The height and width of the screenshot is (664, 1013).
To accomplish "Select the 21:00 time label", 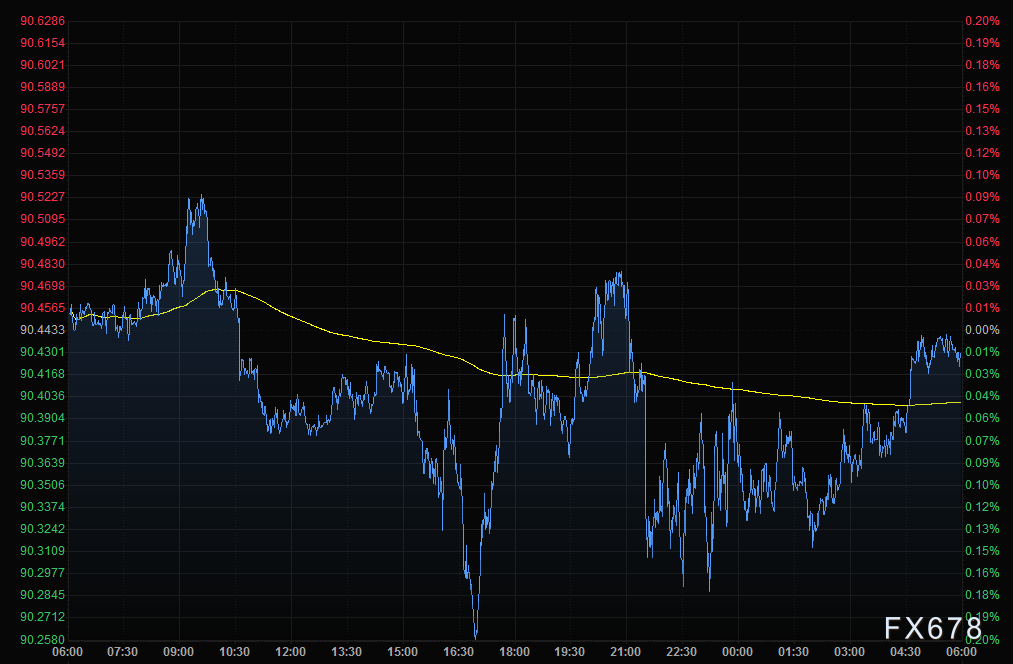I will pyautogui.click(x=625, y=652).
